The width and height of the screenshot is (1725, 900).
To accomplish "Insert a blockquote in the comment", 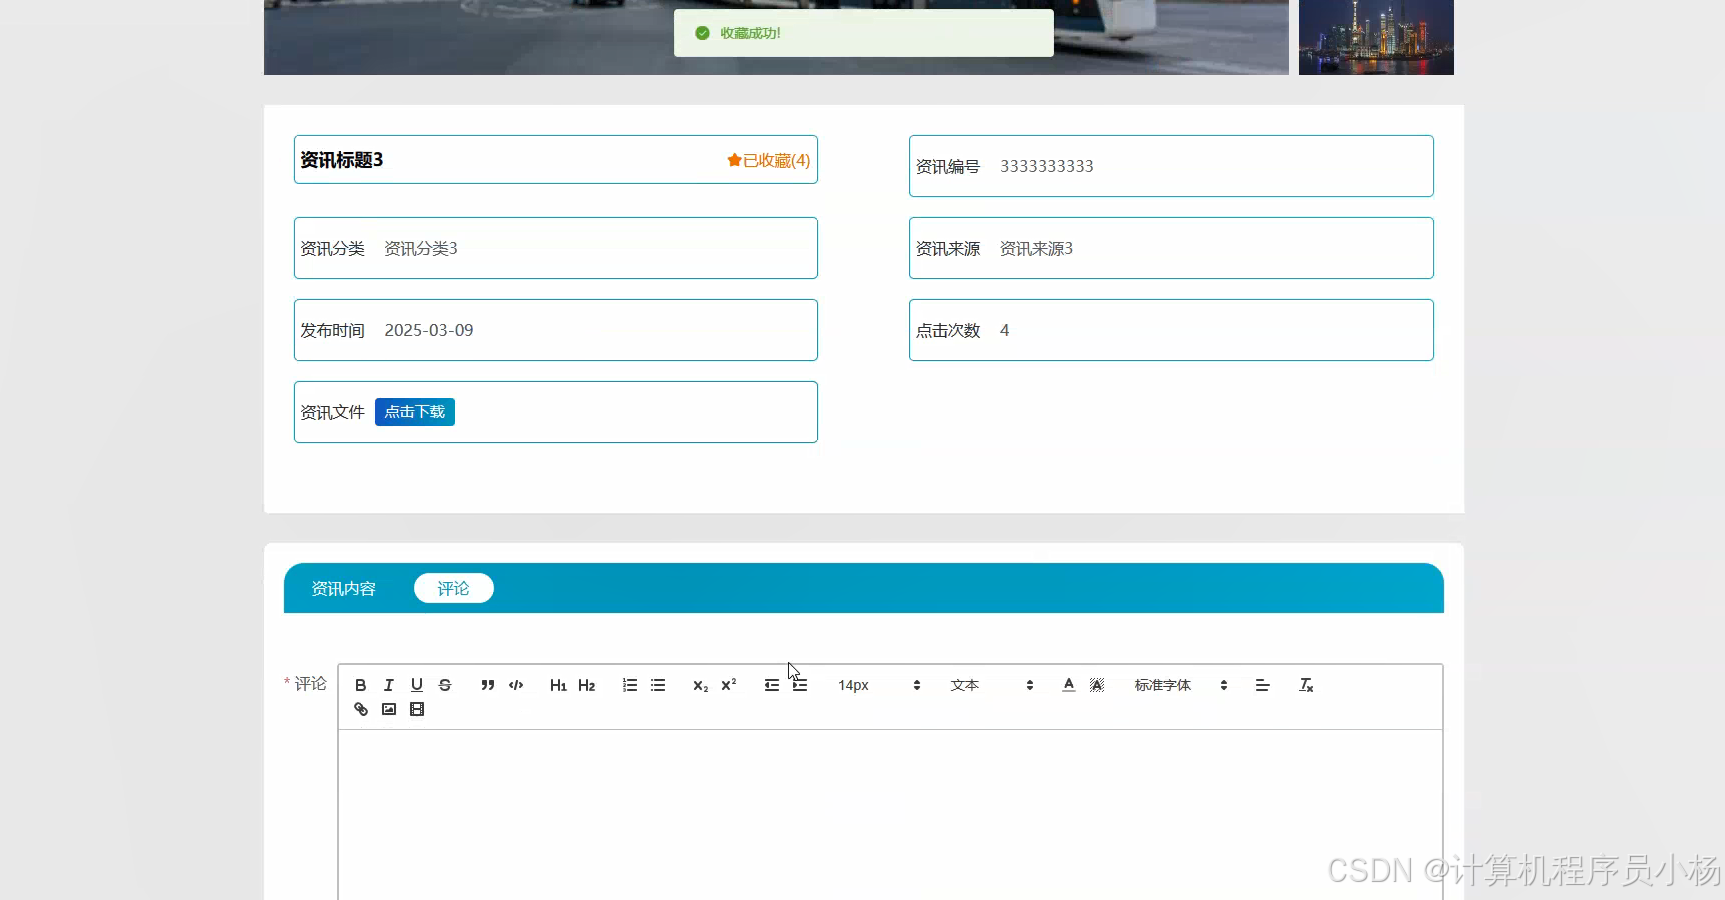I will (488, 685).
